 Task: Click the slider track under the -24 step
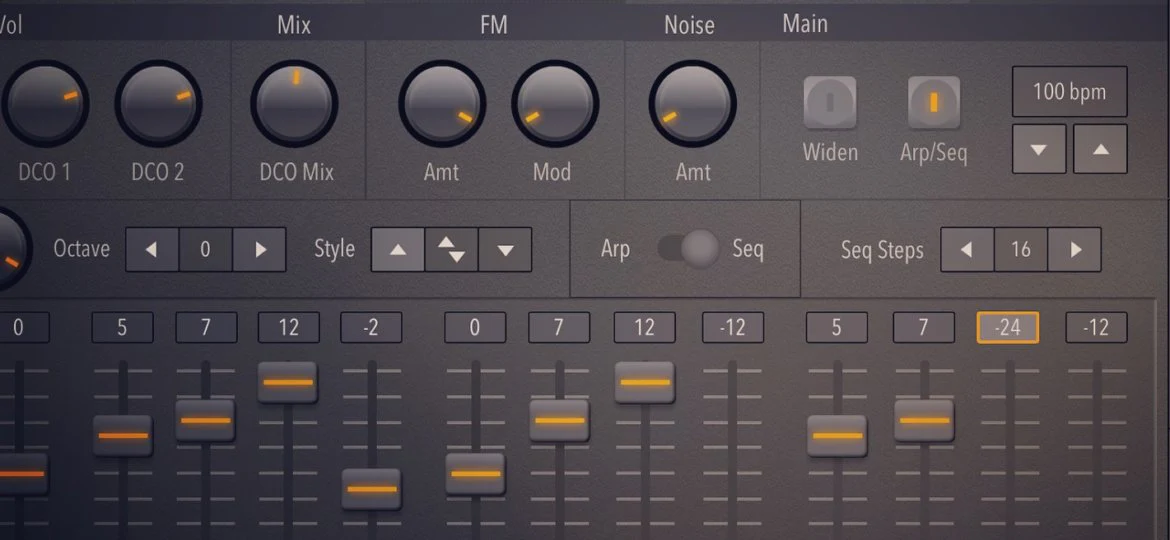click(1010, 450)
